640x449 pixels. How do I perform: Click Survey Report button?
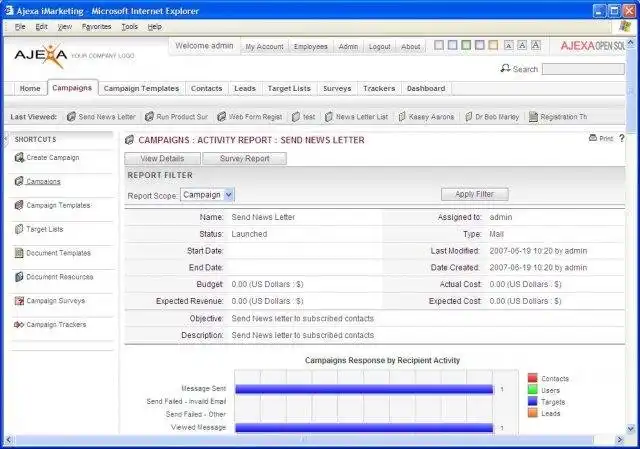tap(244, 158)
